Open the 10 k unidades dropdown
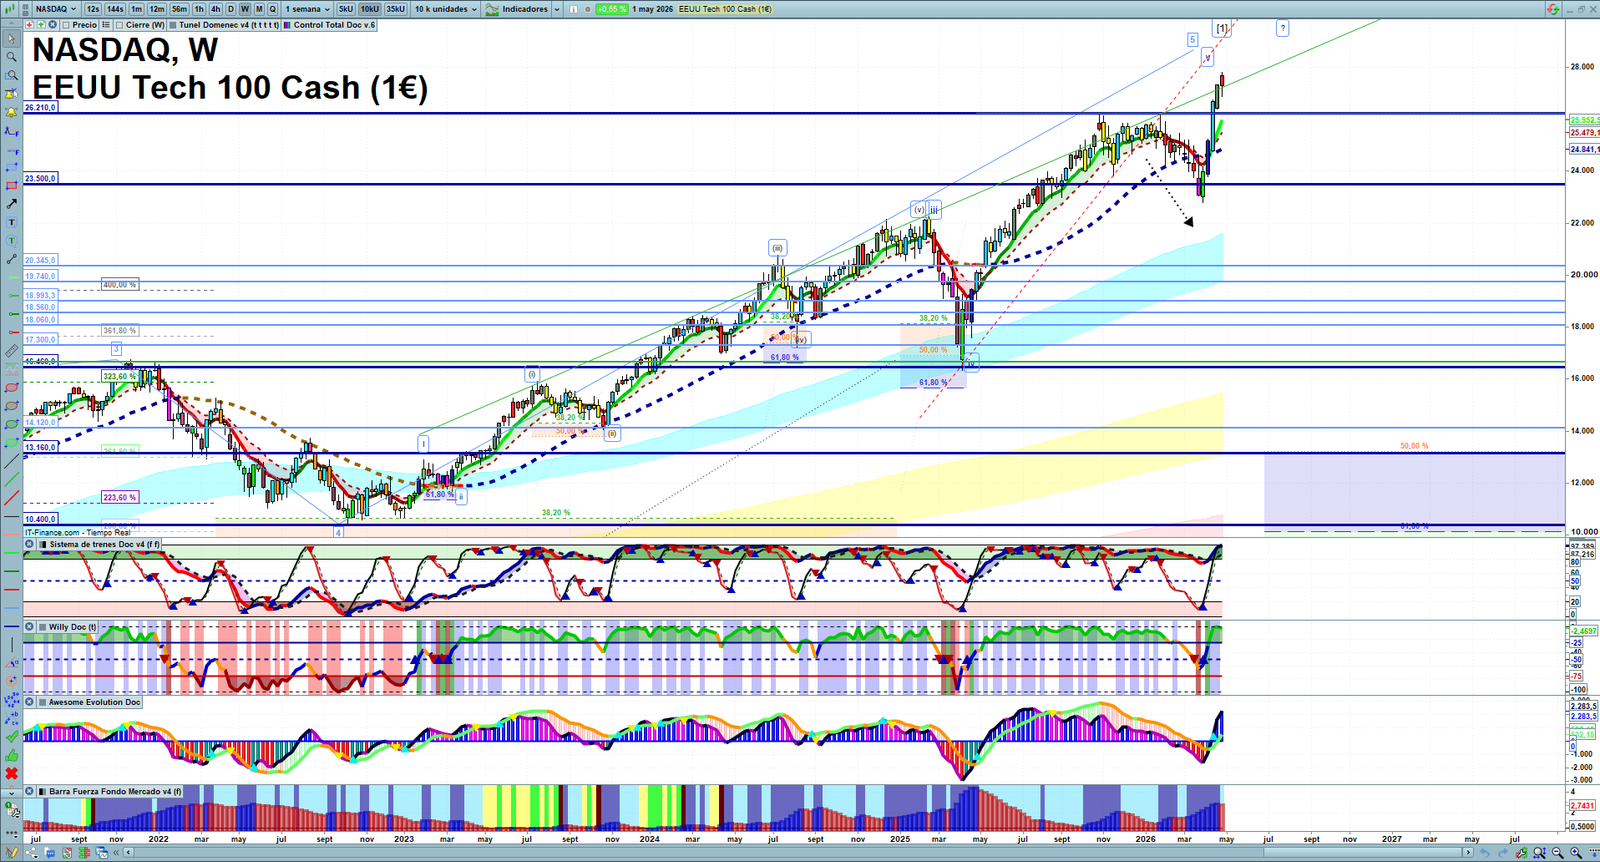Image resolution: width=1600 pixels, height=862 pixels. click(x=445, y=9)
